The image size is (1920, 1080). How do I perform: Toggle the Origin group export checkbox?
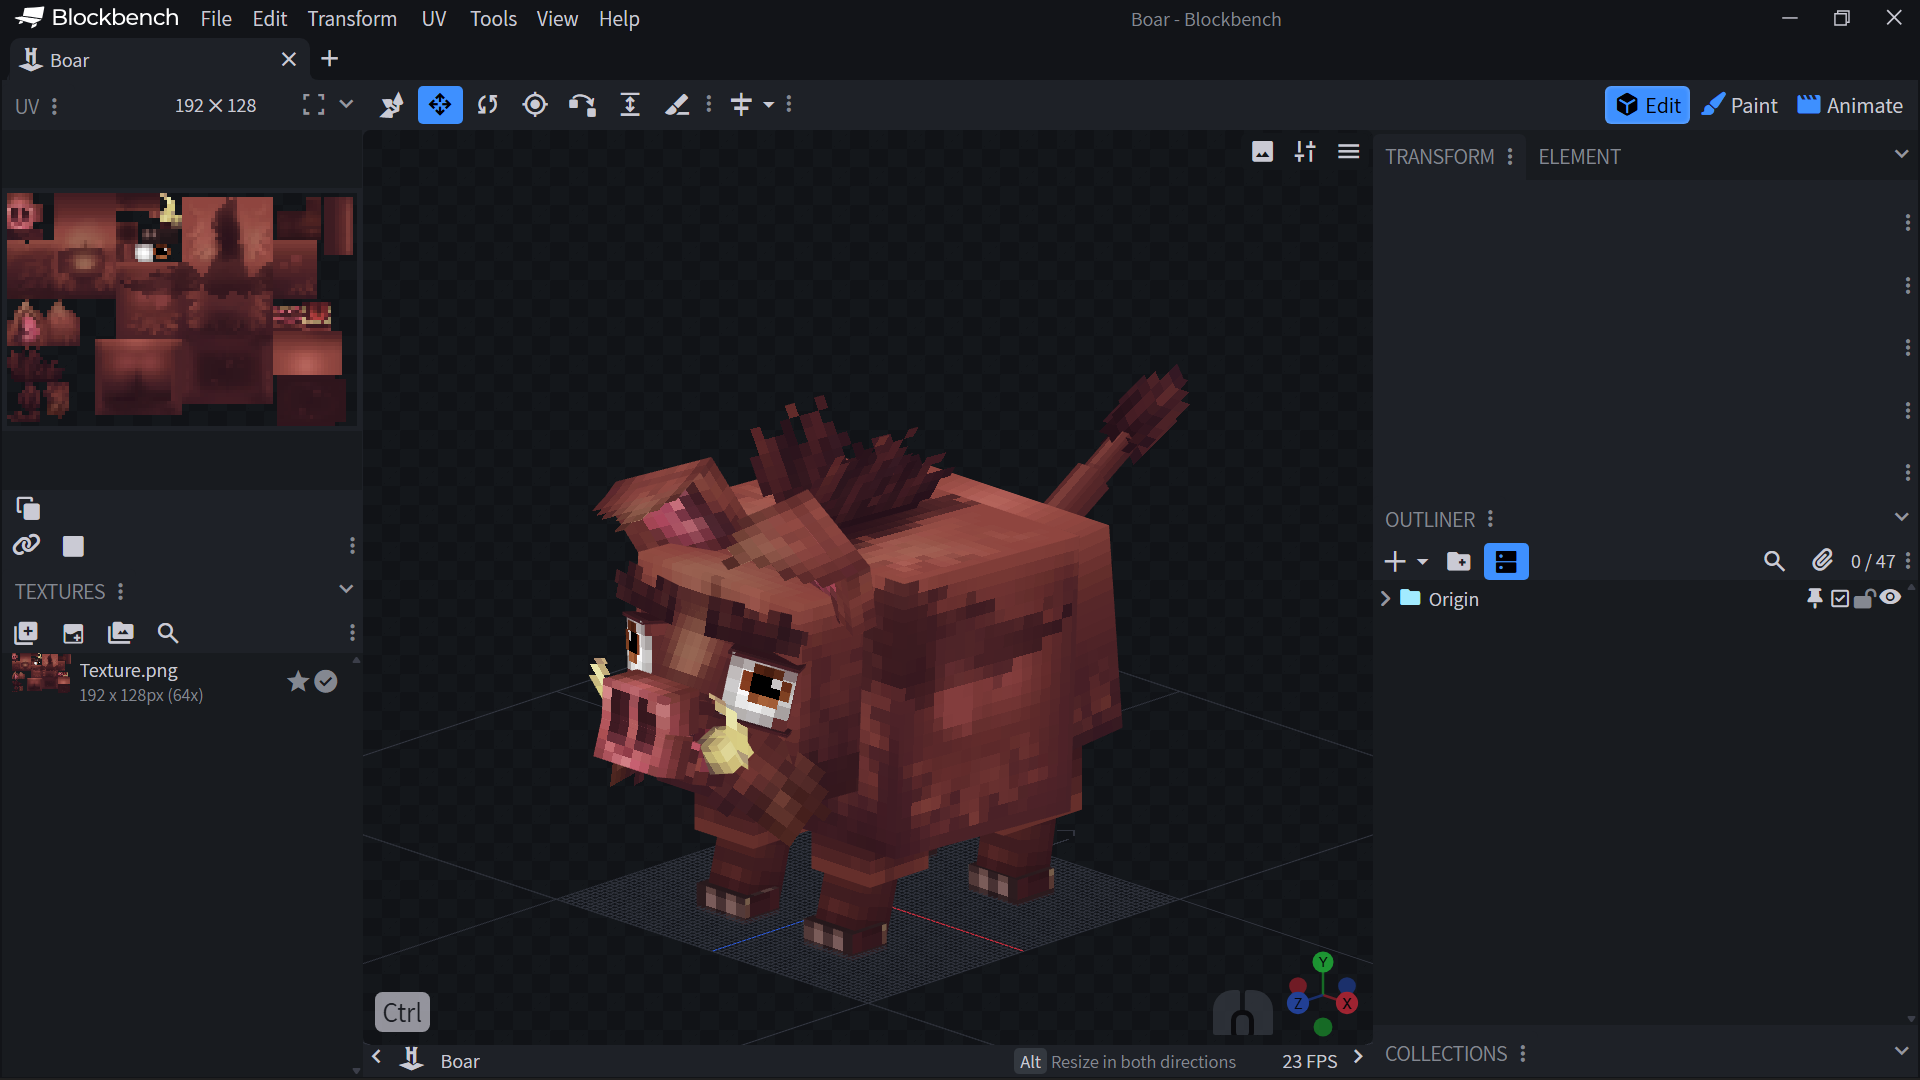(x=1840, y=599)
